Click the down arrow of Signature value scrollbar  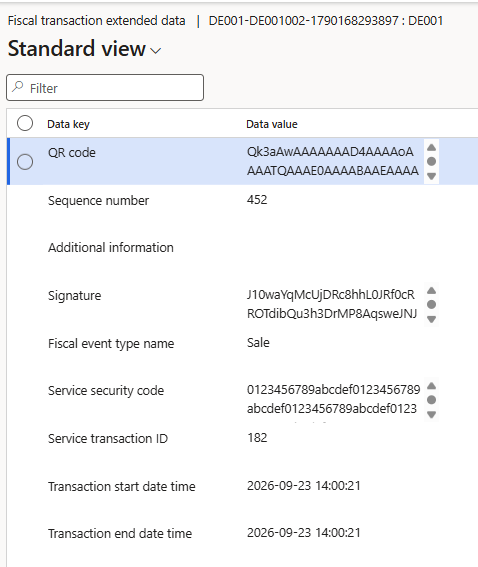pyautogui.click(x=431, y=319)
